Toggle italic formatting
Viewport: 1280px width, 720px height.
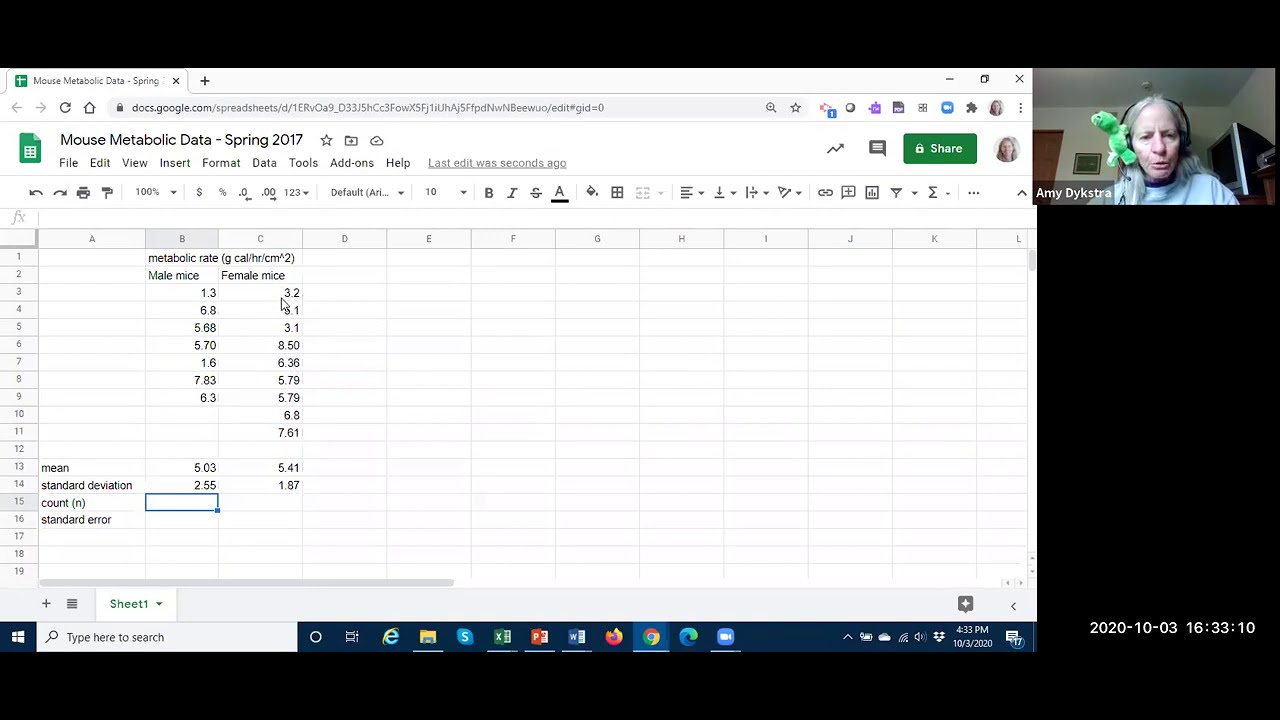[x=512, y=192]
